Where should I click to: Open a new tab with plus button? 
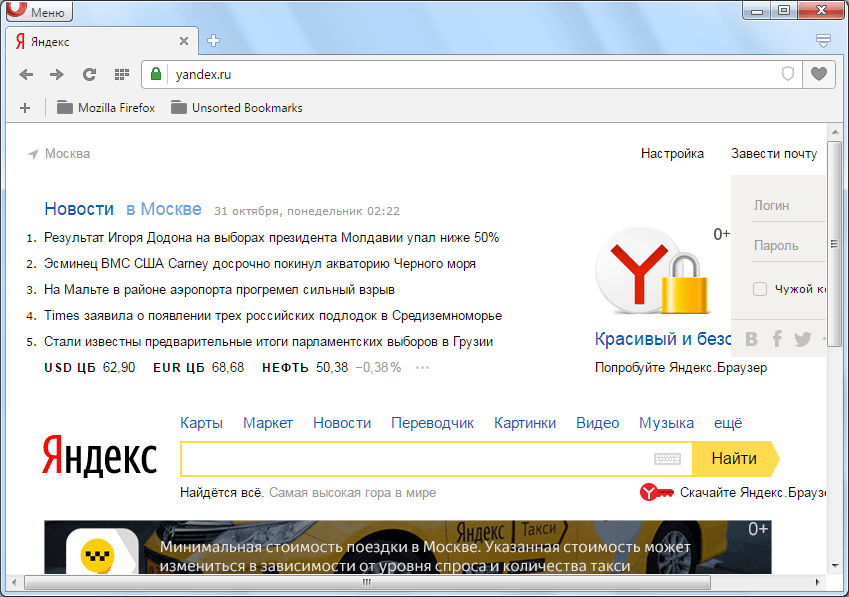[x=213, y=41]
